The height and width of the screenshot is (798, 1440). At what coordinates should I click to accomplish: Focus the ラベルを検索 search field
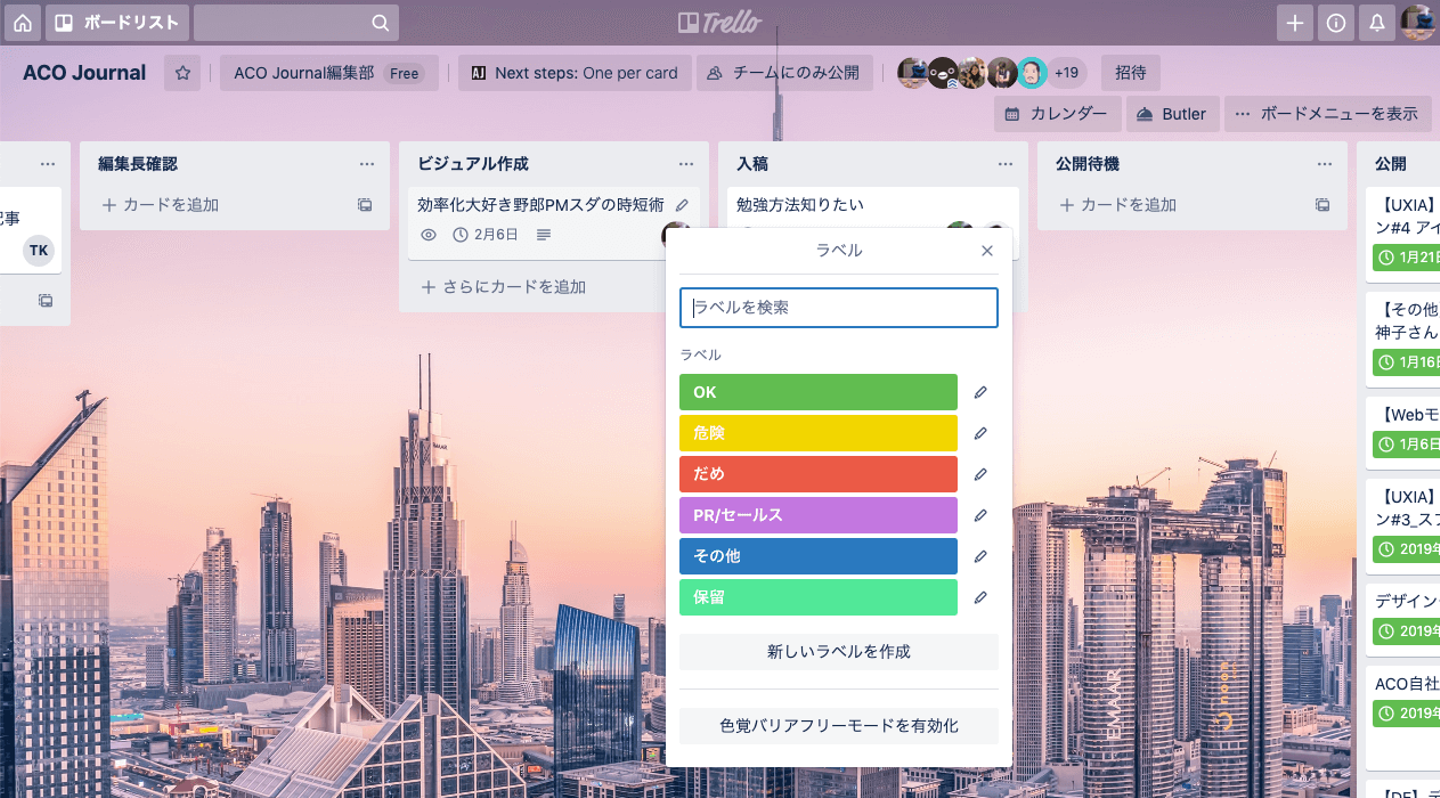point(839,308)
